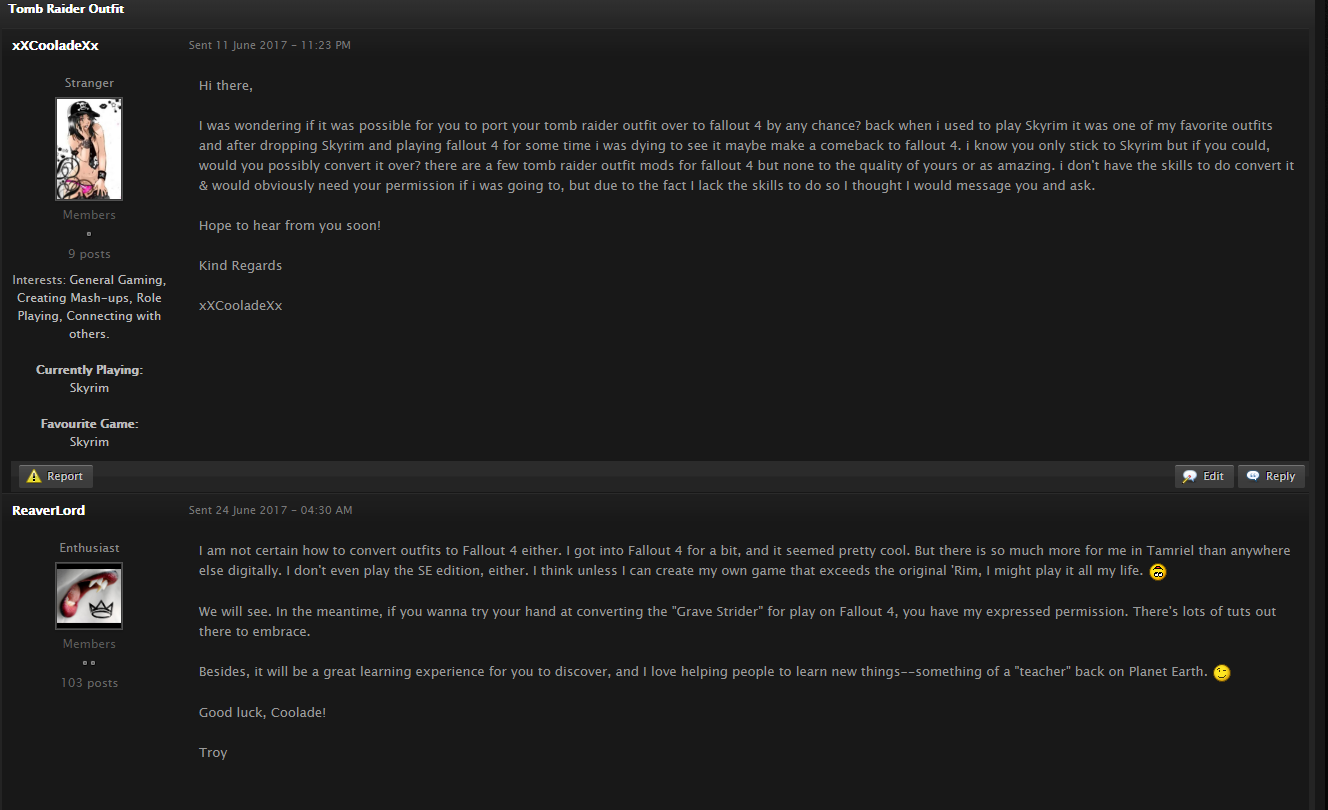Click the Edit button
The image size is (1328, 810).
(x=1204, y=476)
